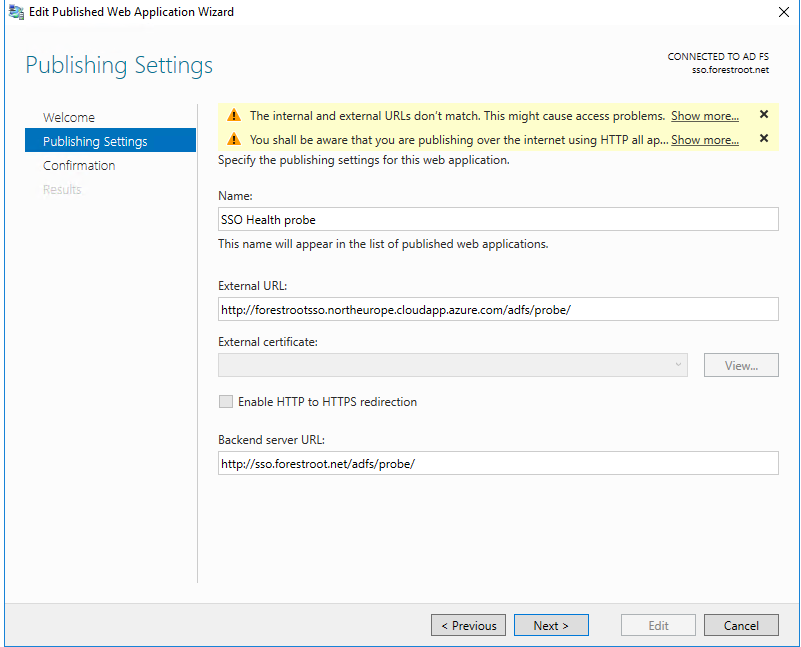
Task: Click the View certificate button
Action: pos(741,365)
